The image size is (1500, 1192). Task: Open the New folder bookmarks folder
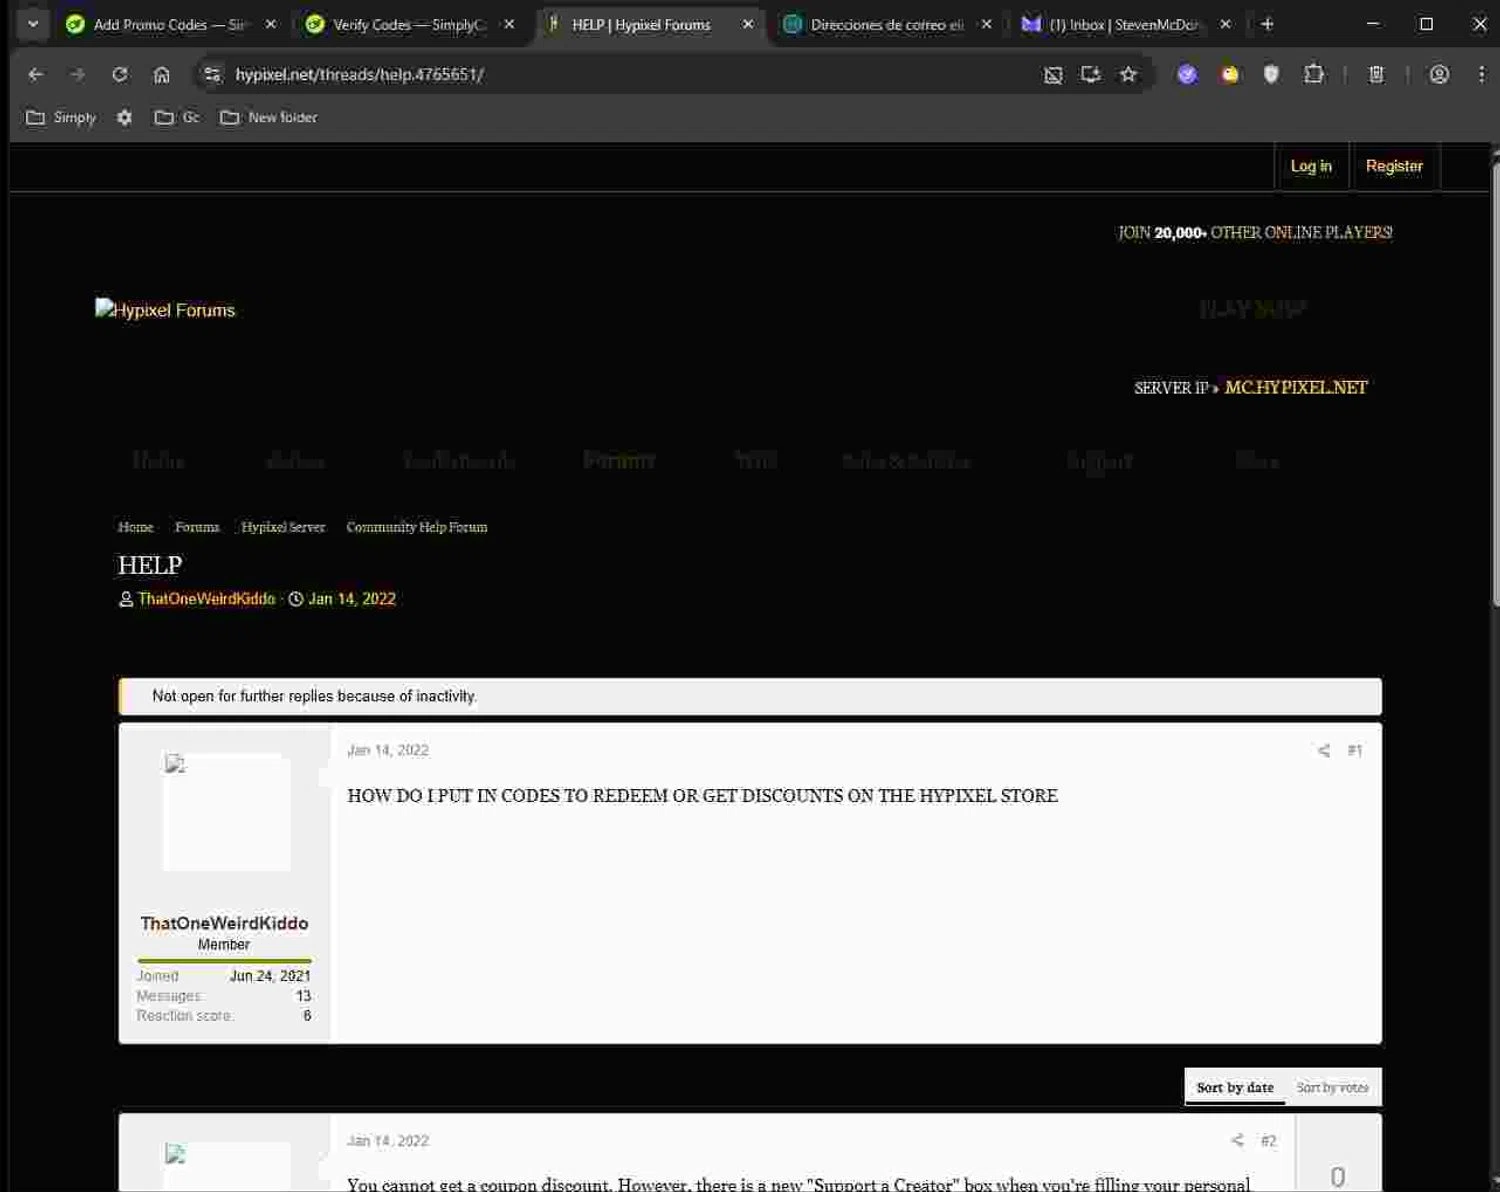(269, 117)
